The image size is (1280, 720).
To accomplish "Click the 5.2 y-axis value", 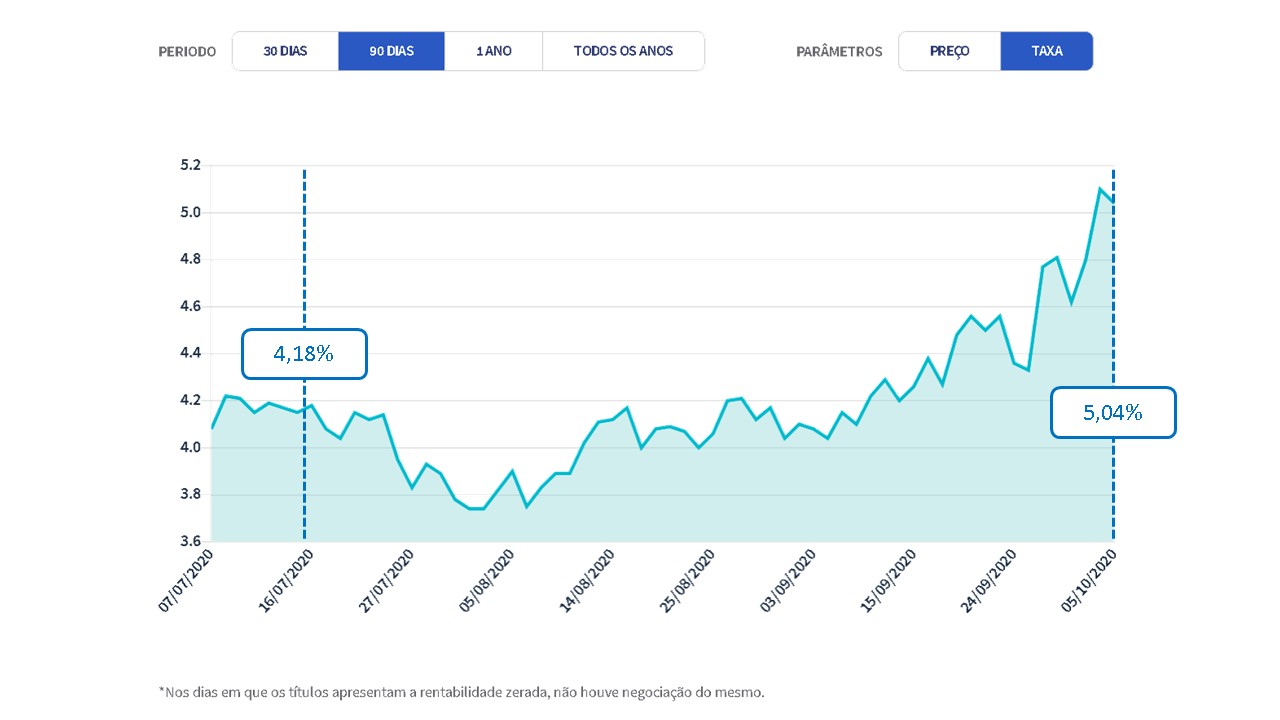I will (191, 165).
